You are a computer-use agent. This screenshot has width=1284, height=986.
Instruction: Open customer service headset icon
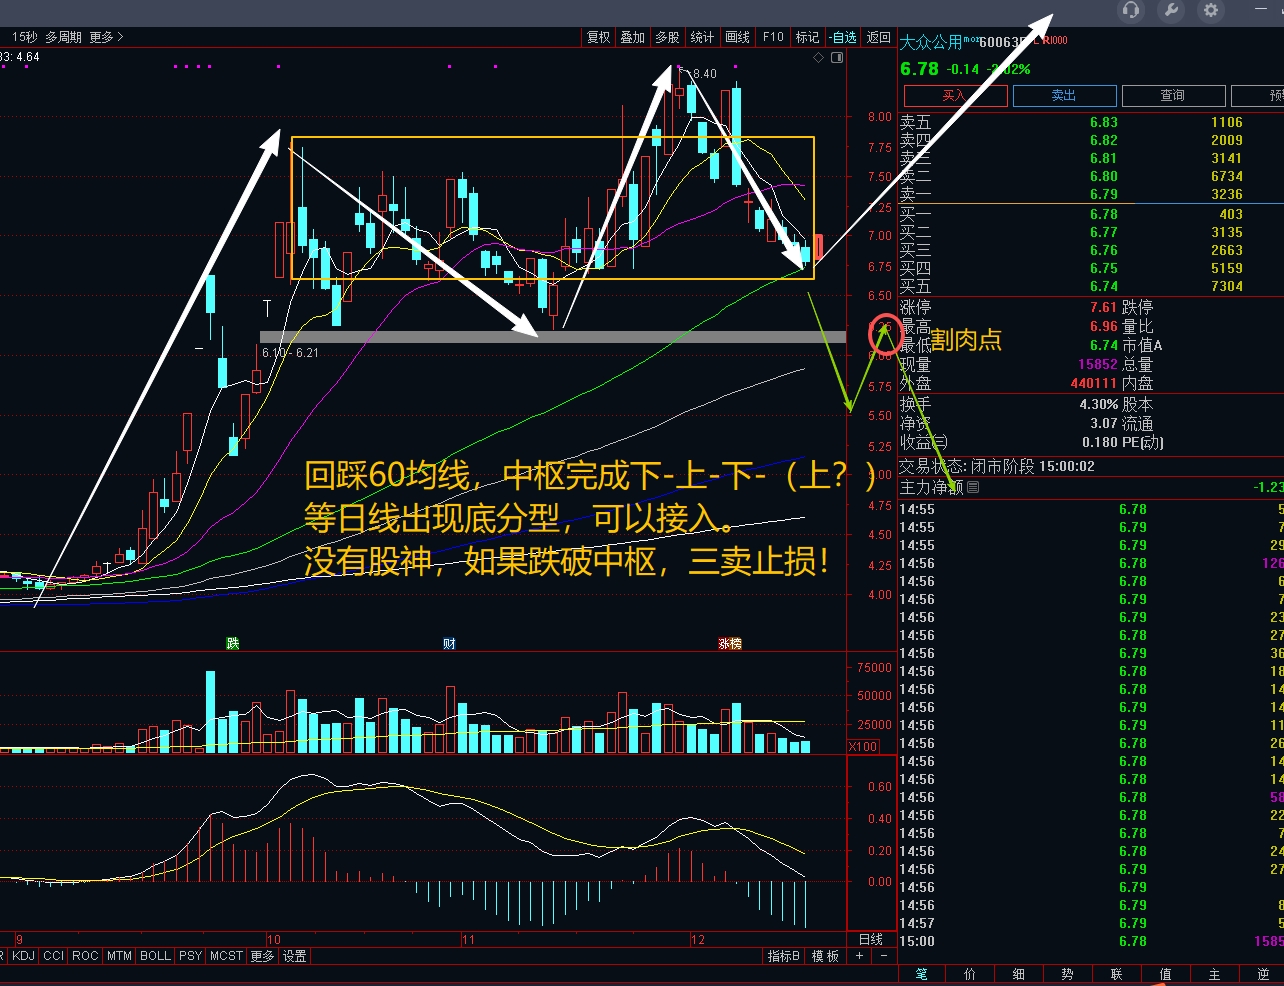(1131, 10)
